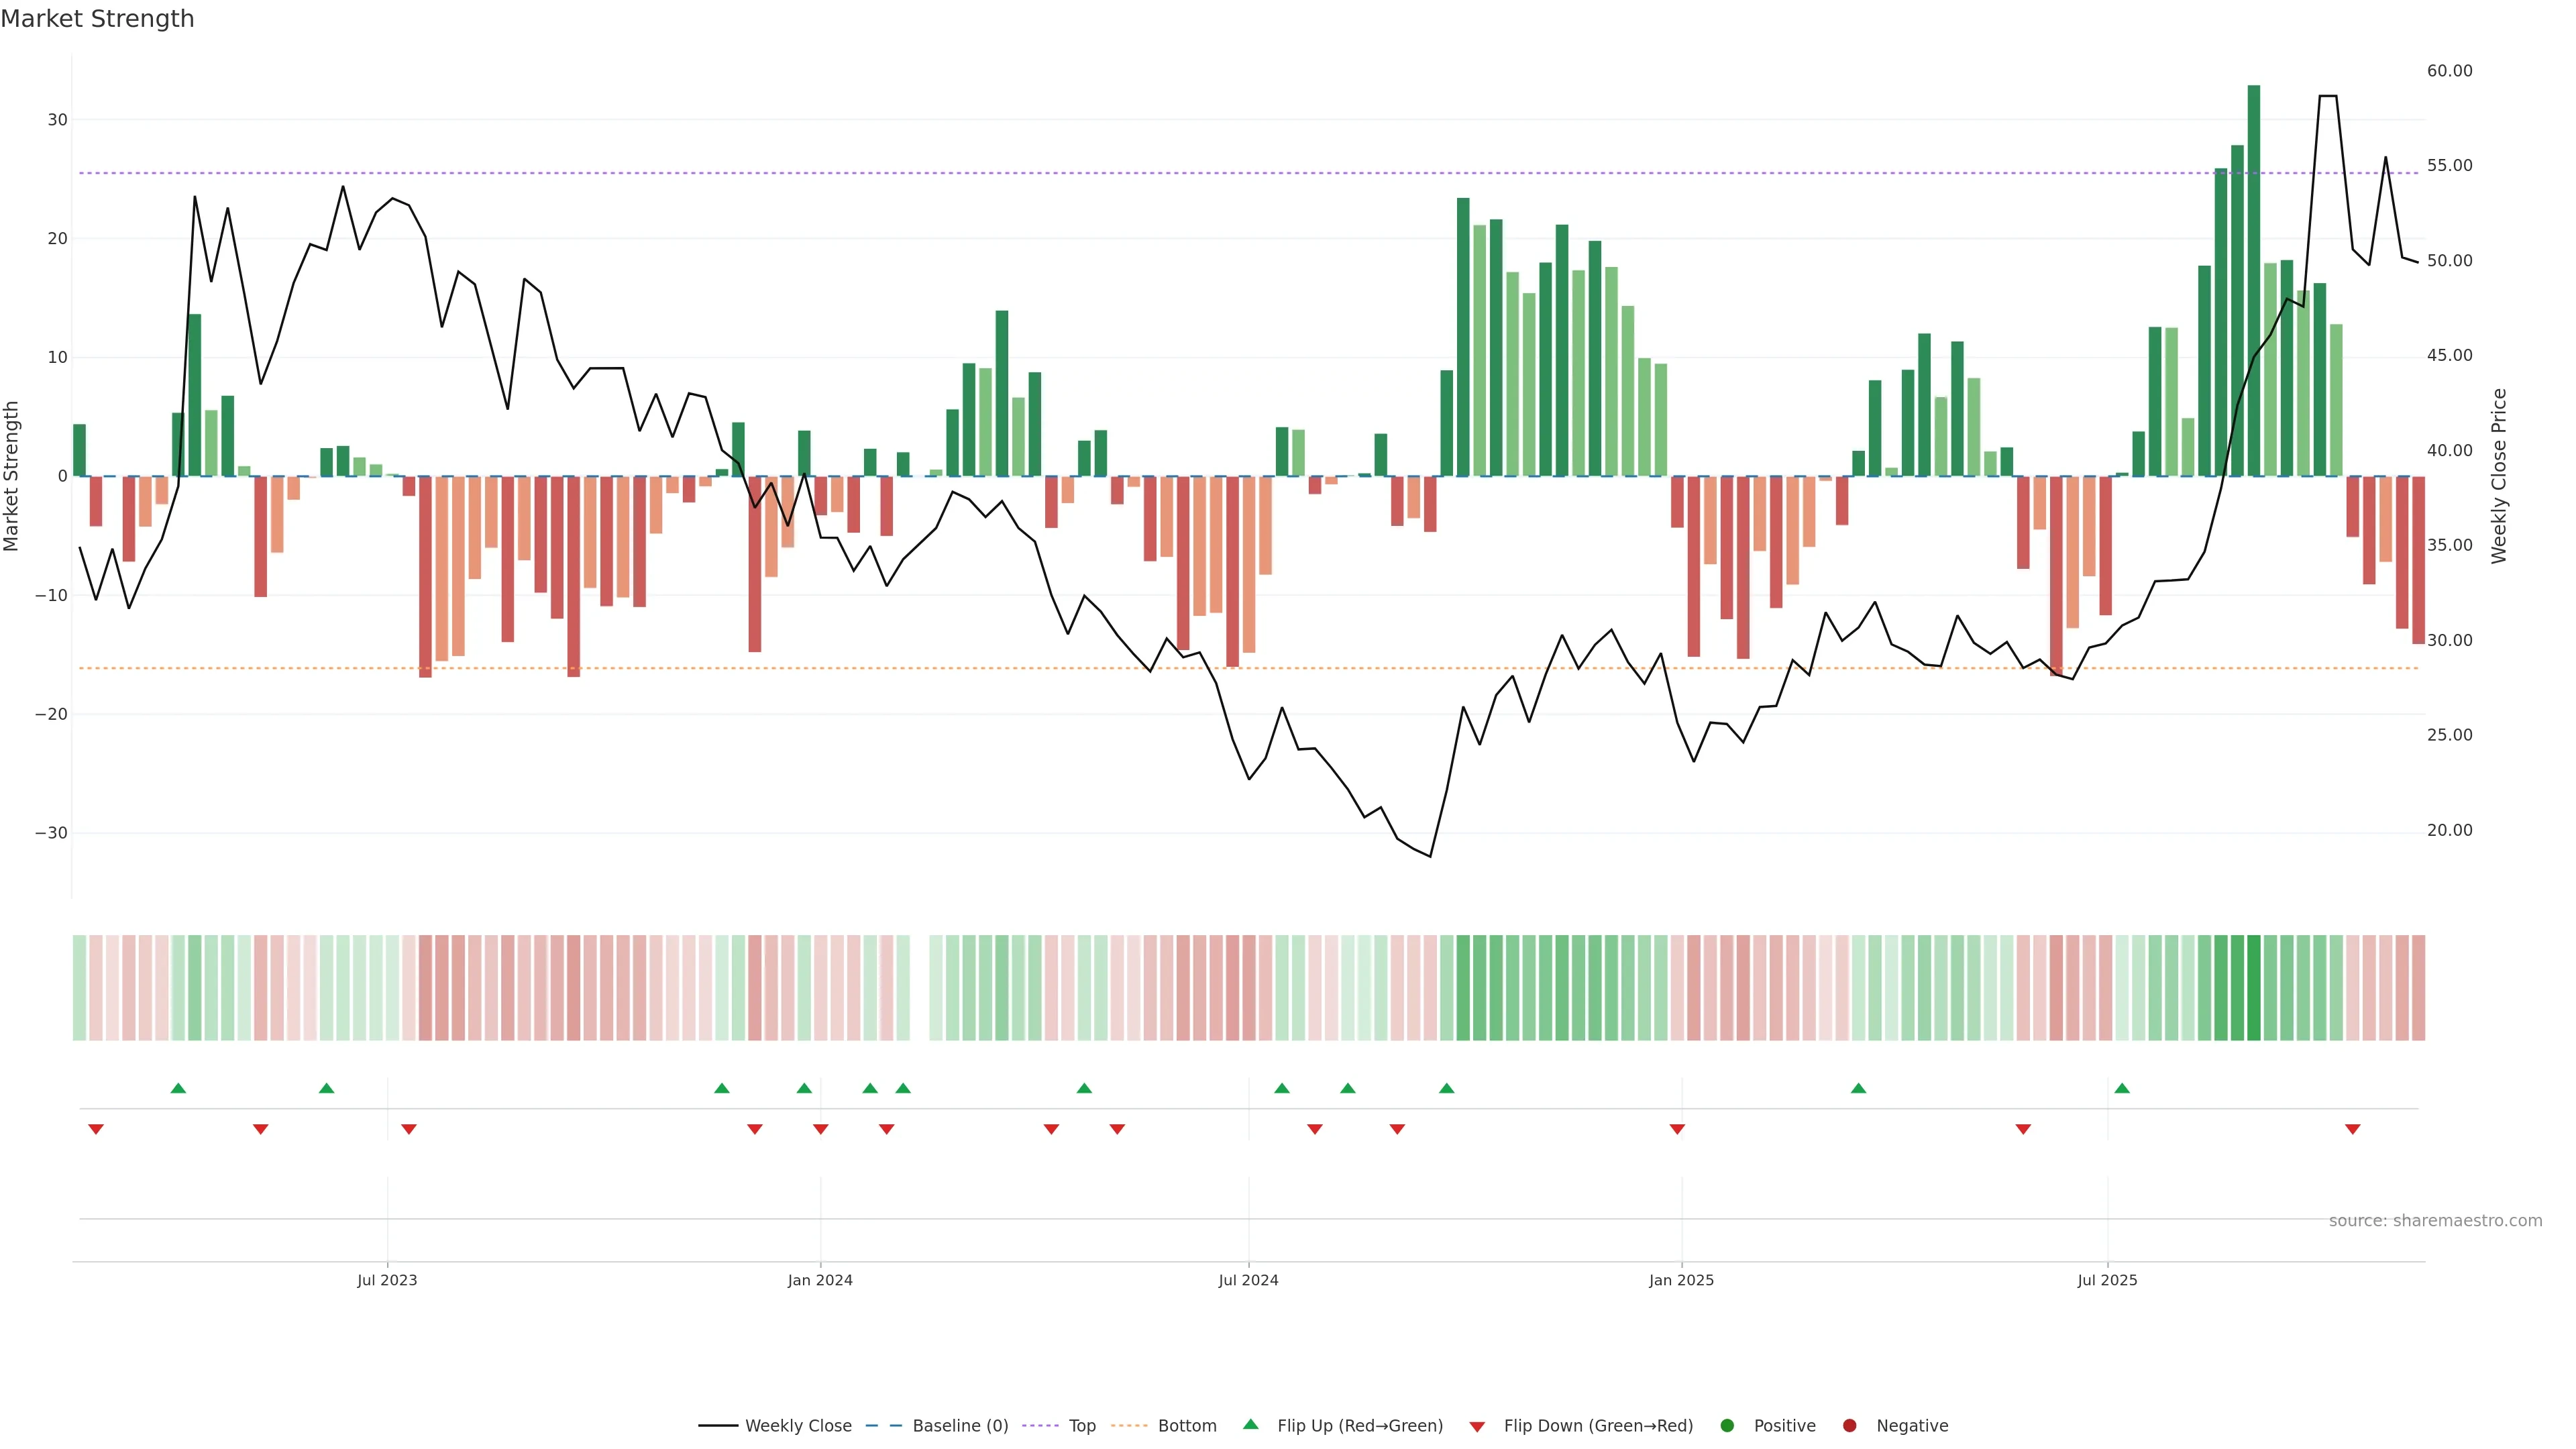Click flip-down marker at Jan 2025 gridline
2576x1449 pixels.
click(1677, 1129)
